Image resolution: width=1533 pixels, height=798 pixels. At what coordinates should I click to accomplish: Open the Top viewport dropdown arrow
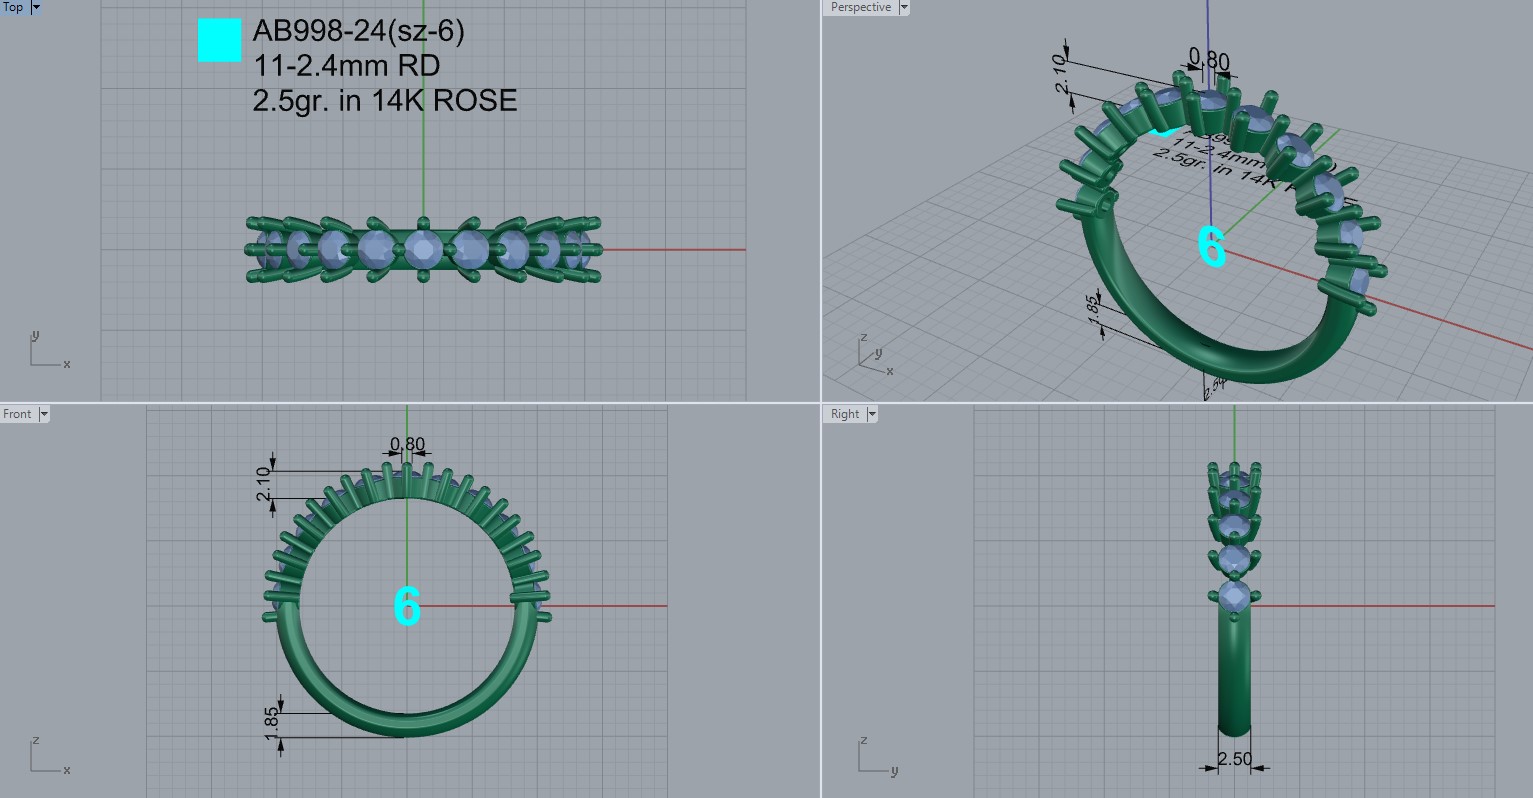click(x=36, y=7)
